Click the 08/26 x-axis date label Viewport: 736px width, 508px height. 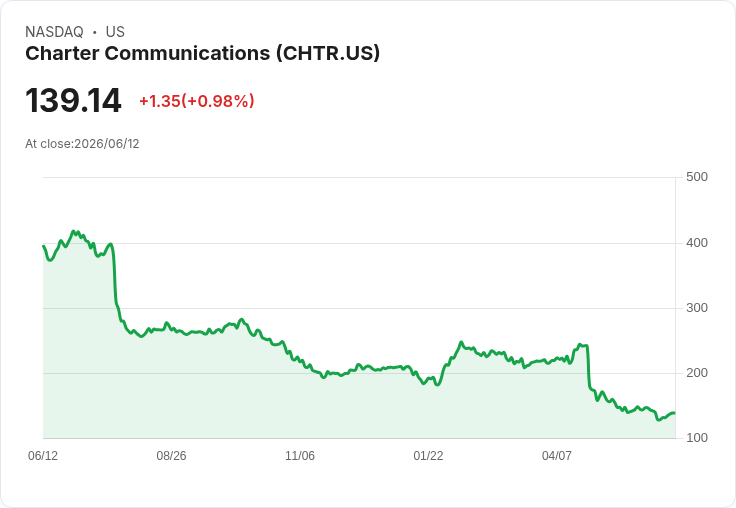point(171,455)
